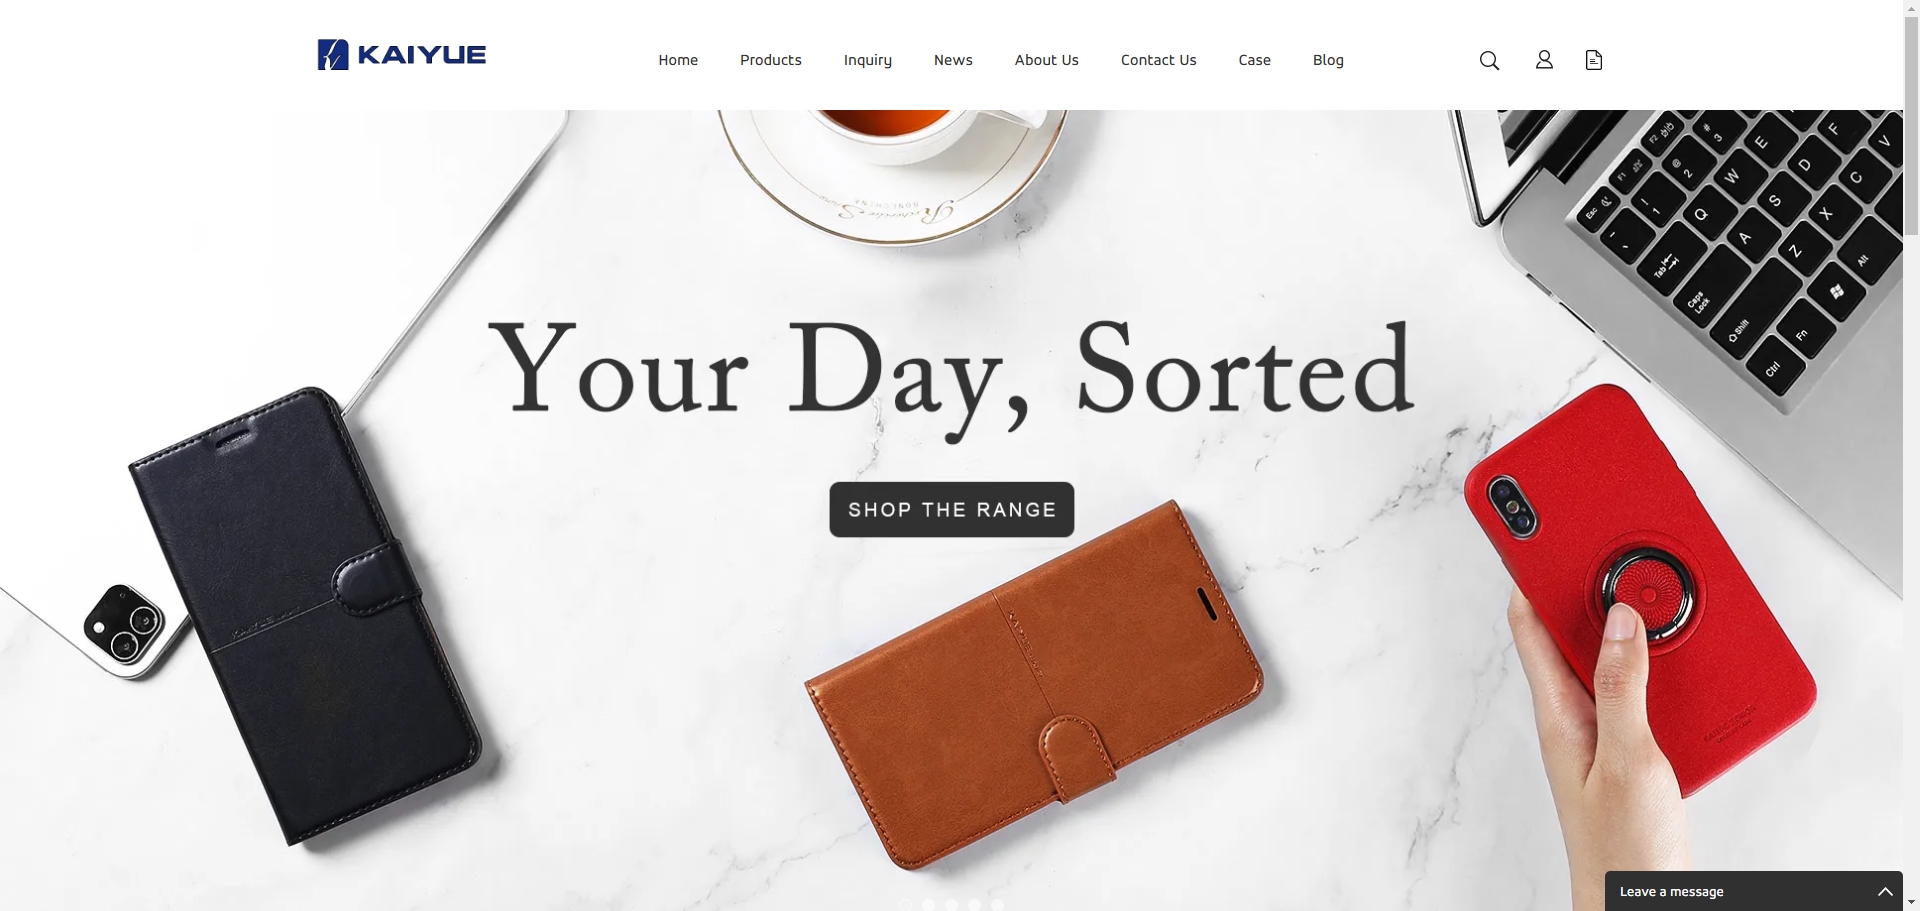Click the user account icon
The width and height of the screenshot is (1920, 911).
tap(1544, 60)
